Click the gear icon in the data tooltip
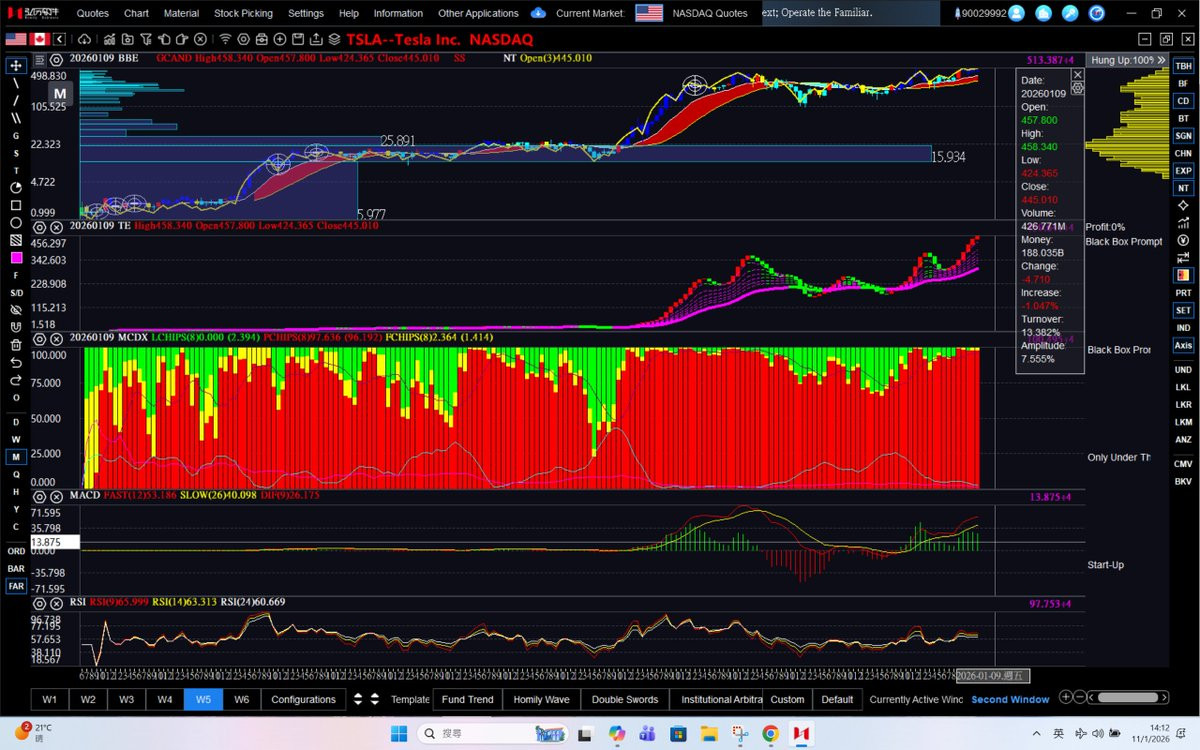1200x750 pixels. [x=1077, y=88]
